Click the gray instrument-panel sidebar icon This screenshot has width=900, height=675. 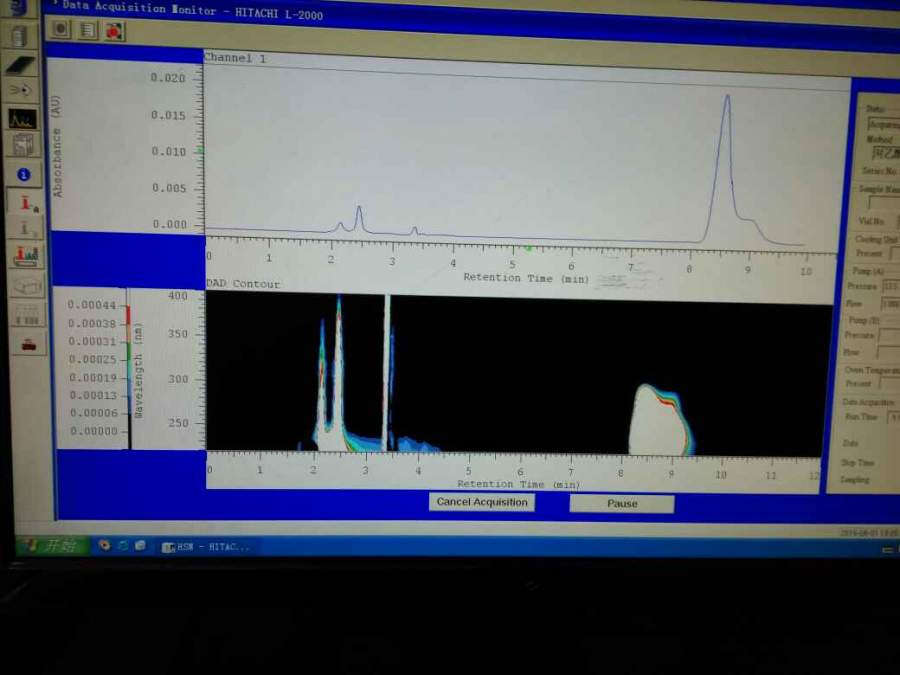click(x=27, y=314)
